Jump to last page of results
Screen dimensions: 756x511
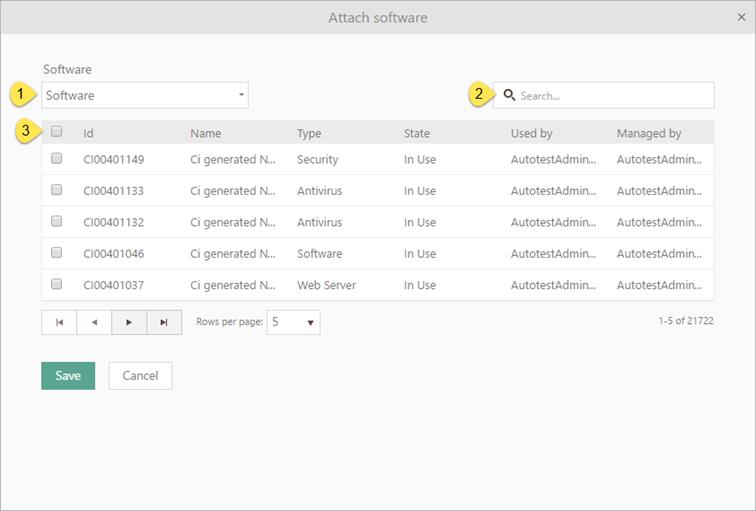point(164,322)
